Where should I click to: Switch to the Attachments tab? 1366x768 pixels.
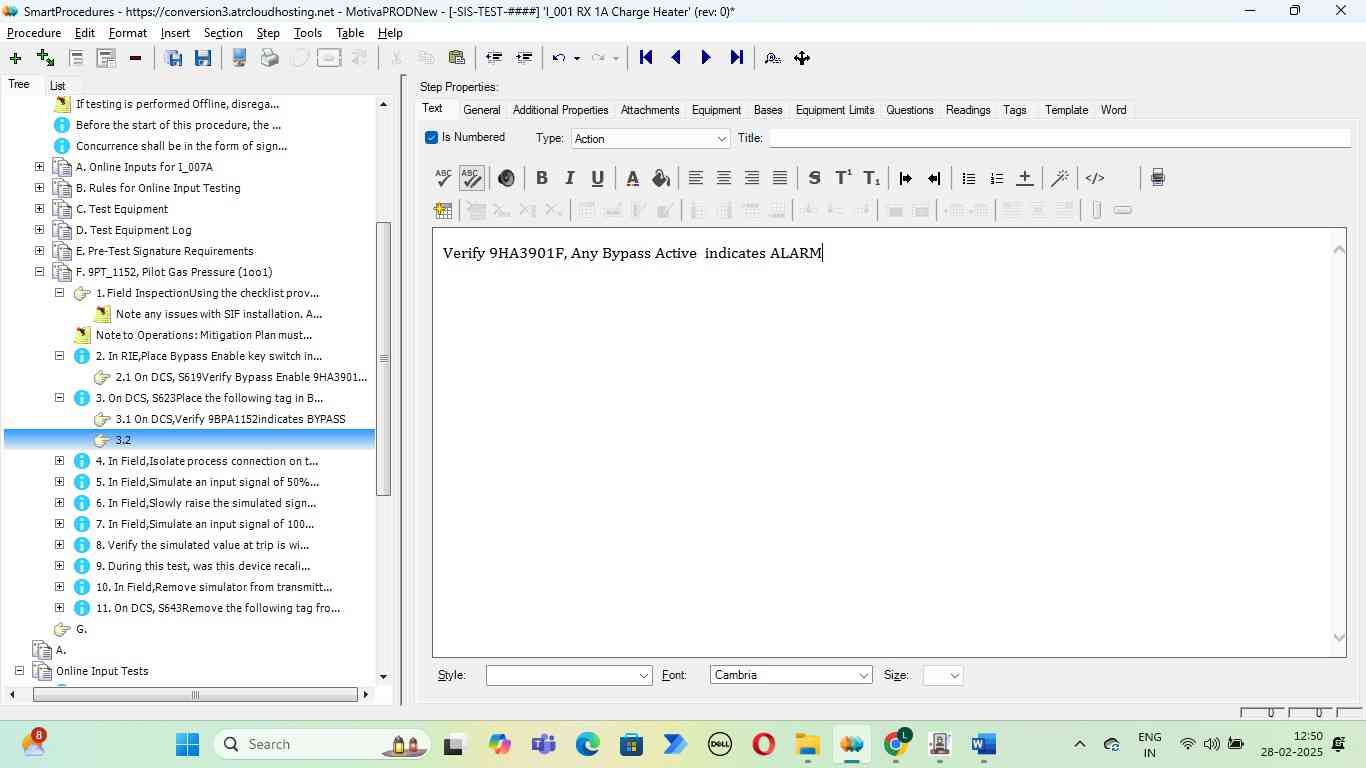coord(650,110)
